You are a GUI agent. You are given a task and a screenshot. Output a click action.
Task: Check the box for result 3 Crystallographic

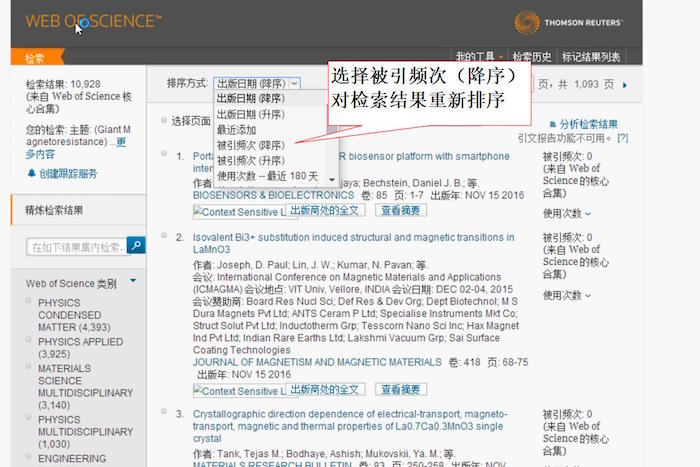click(164, 411)
